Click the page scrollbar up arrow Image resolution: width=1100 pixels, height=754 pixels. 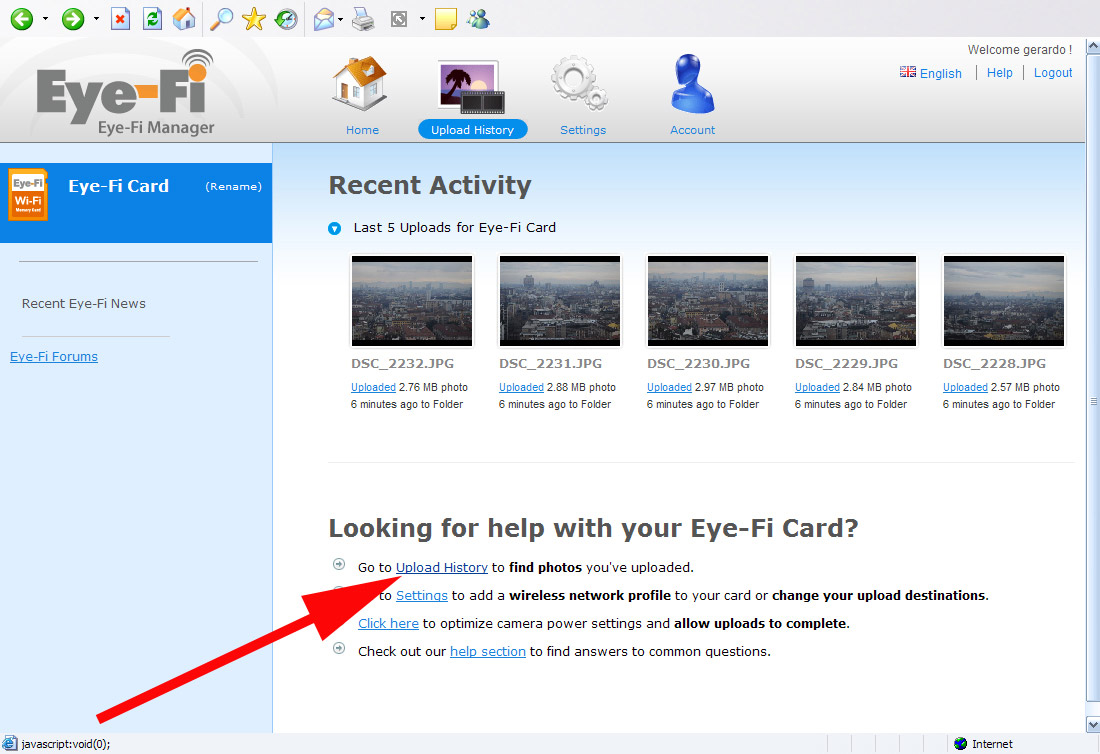1093,46
